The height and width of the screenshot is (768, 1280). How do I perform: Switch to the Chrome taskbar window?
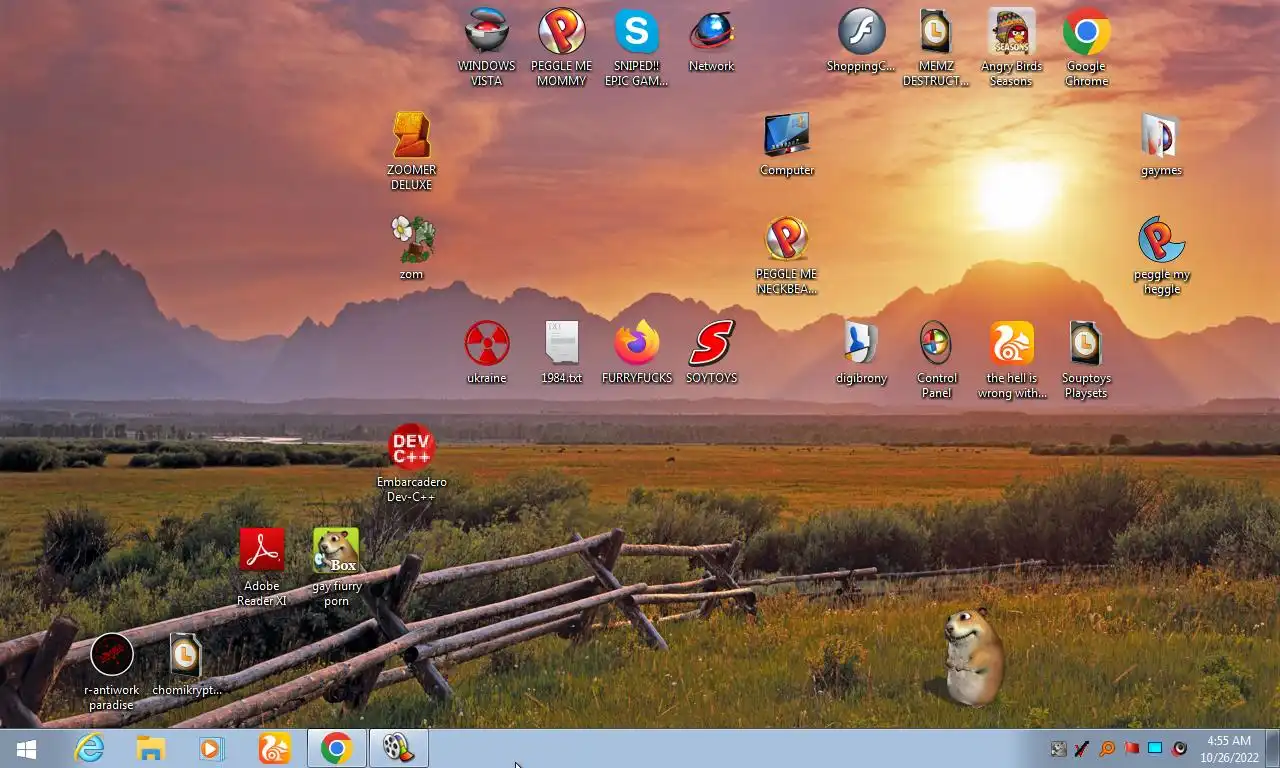click(x=336, y=748)
